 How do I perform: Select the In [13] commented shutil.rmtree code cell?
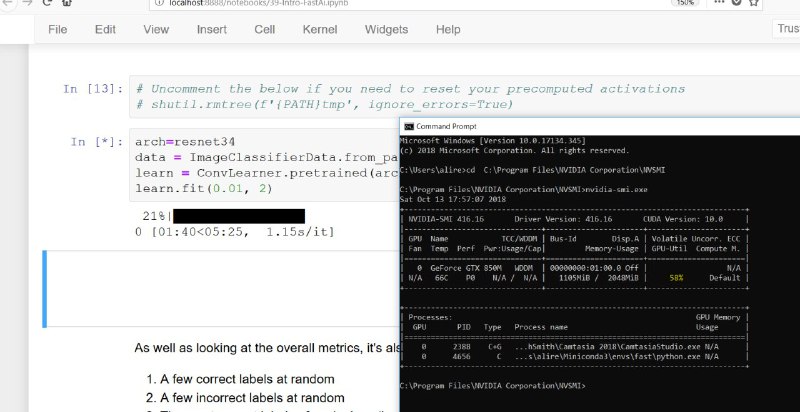(x=464, y=97)
